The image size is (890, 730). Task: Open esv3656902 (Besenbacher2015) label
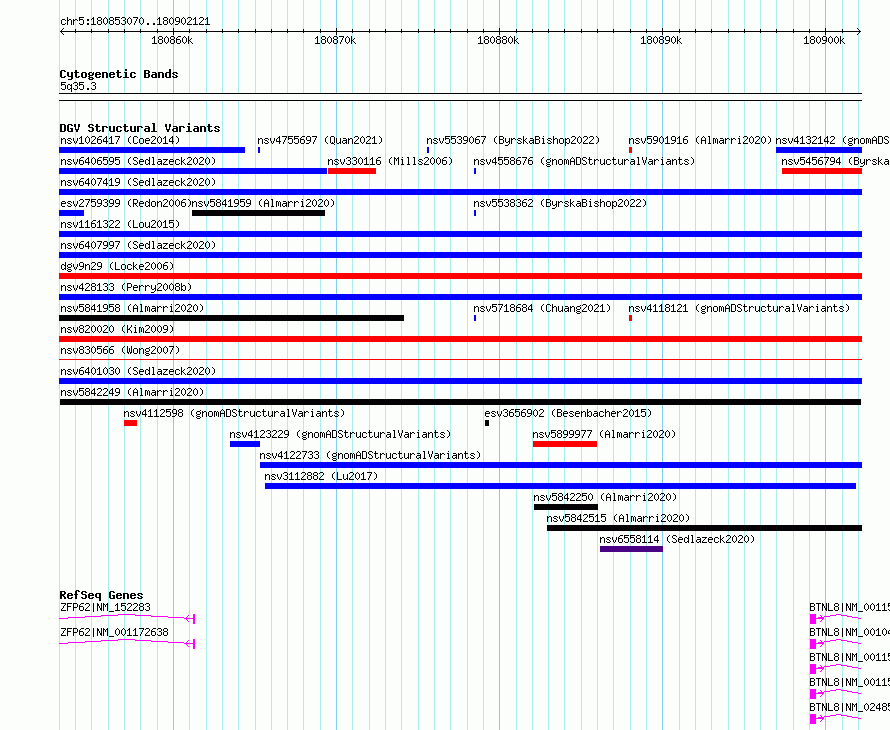[568, 413]
